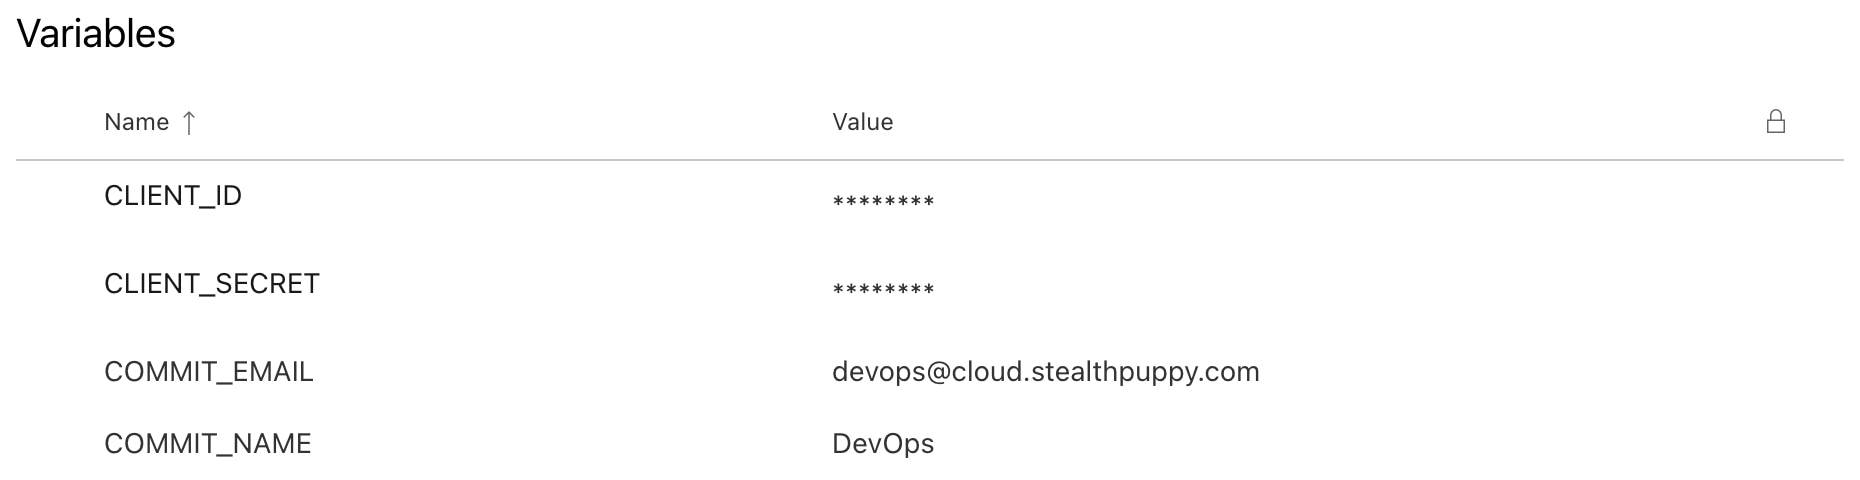Select the CLIENT_ID variable name
This screenshot has width=1860, height=480.
[173, 196]
